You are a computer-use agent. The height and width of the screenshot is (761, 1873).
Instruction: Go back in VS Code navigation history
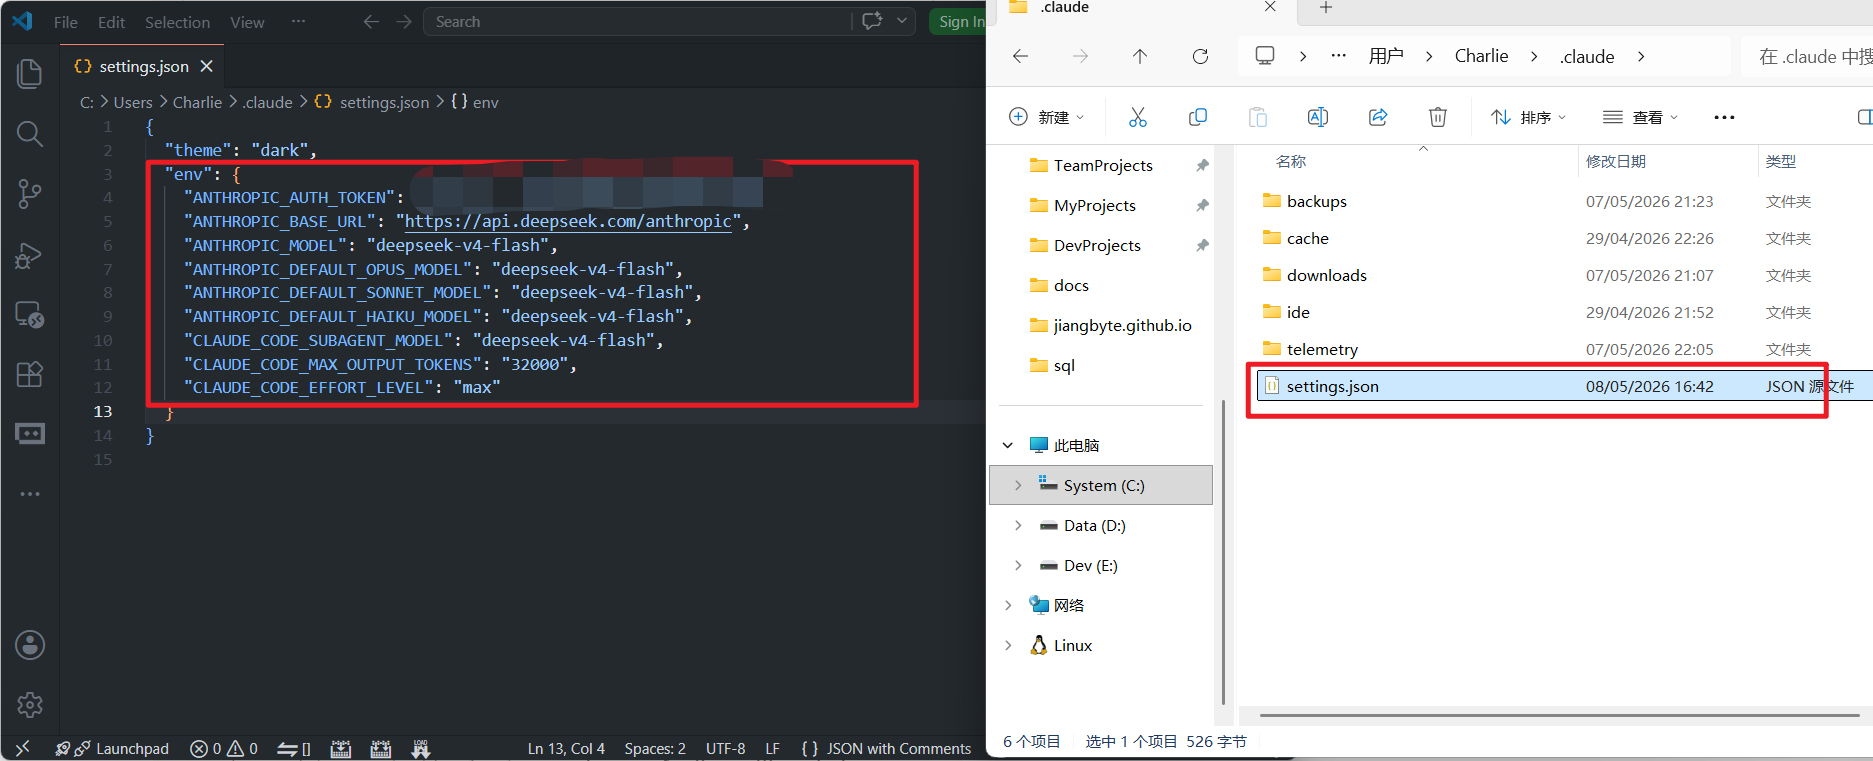click(x=371, y=21)
